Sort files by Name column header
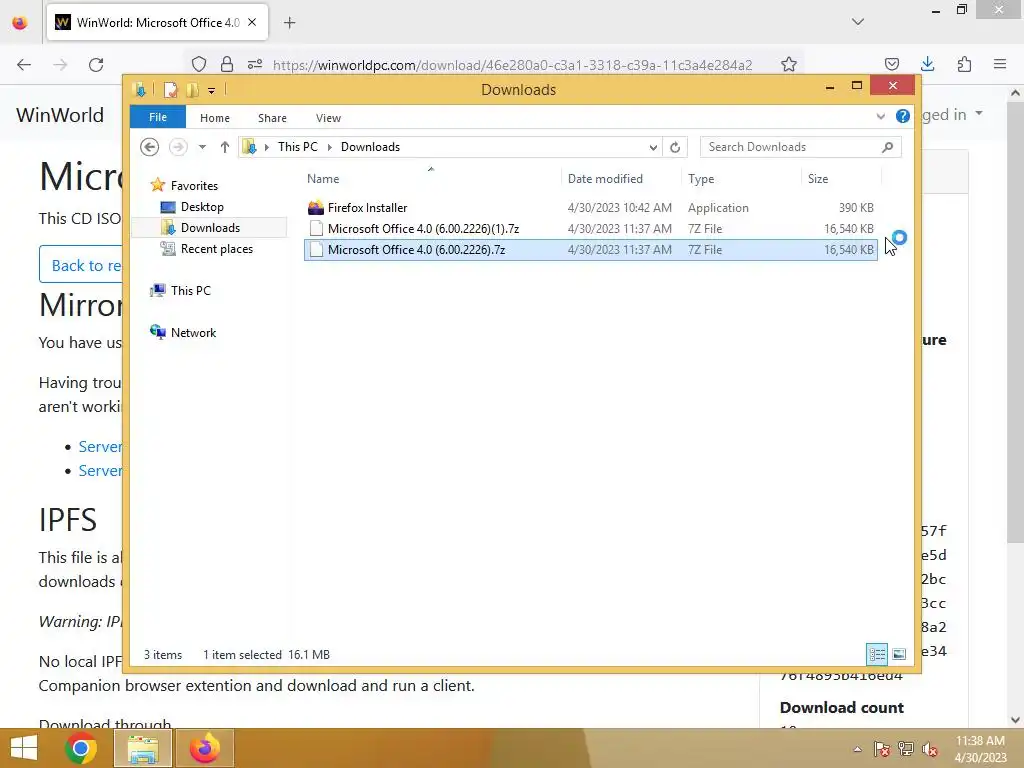1024x768 pixels. (x=432, y=178)
